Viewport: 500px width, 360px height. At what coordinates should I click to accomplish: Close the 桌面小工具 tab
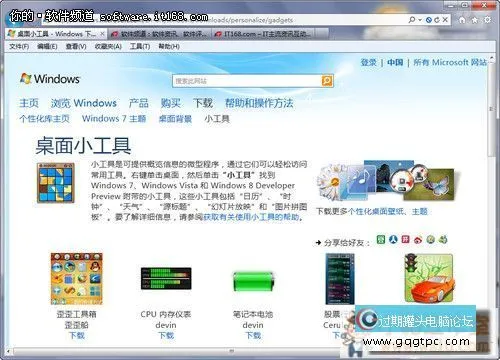102,34
